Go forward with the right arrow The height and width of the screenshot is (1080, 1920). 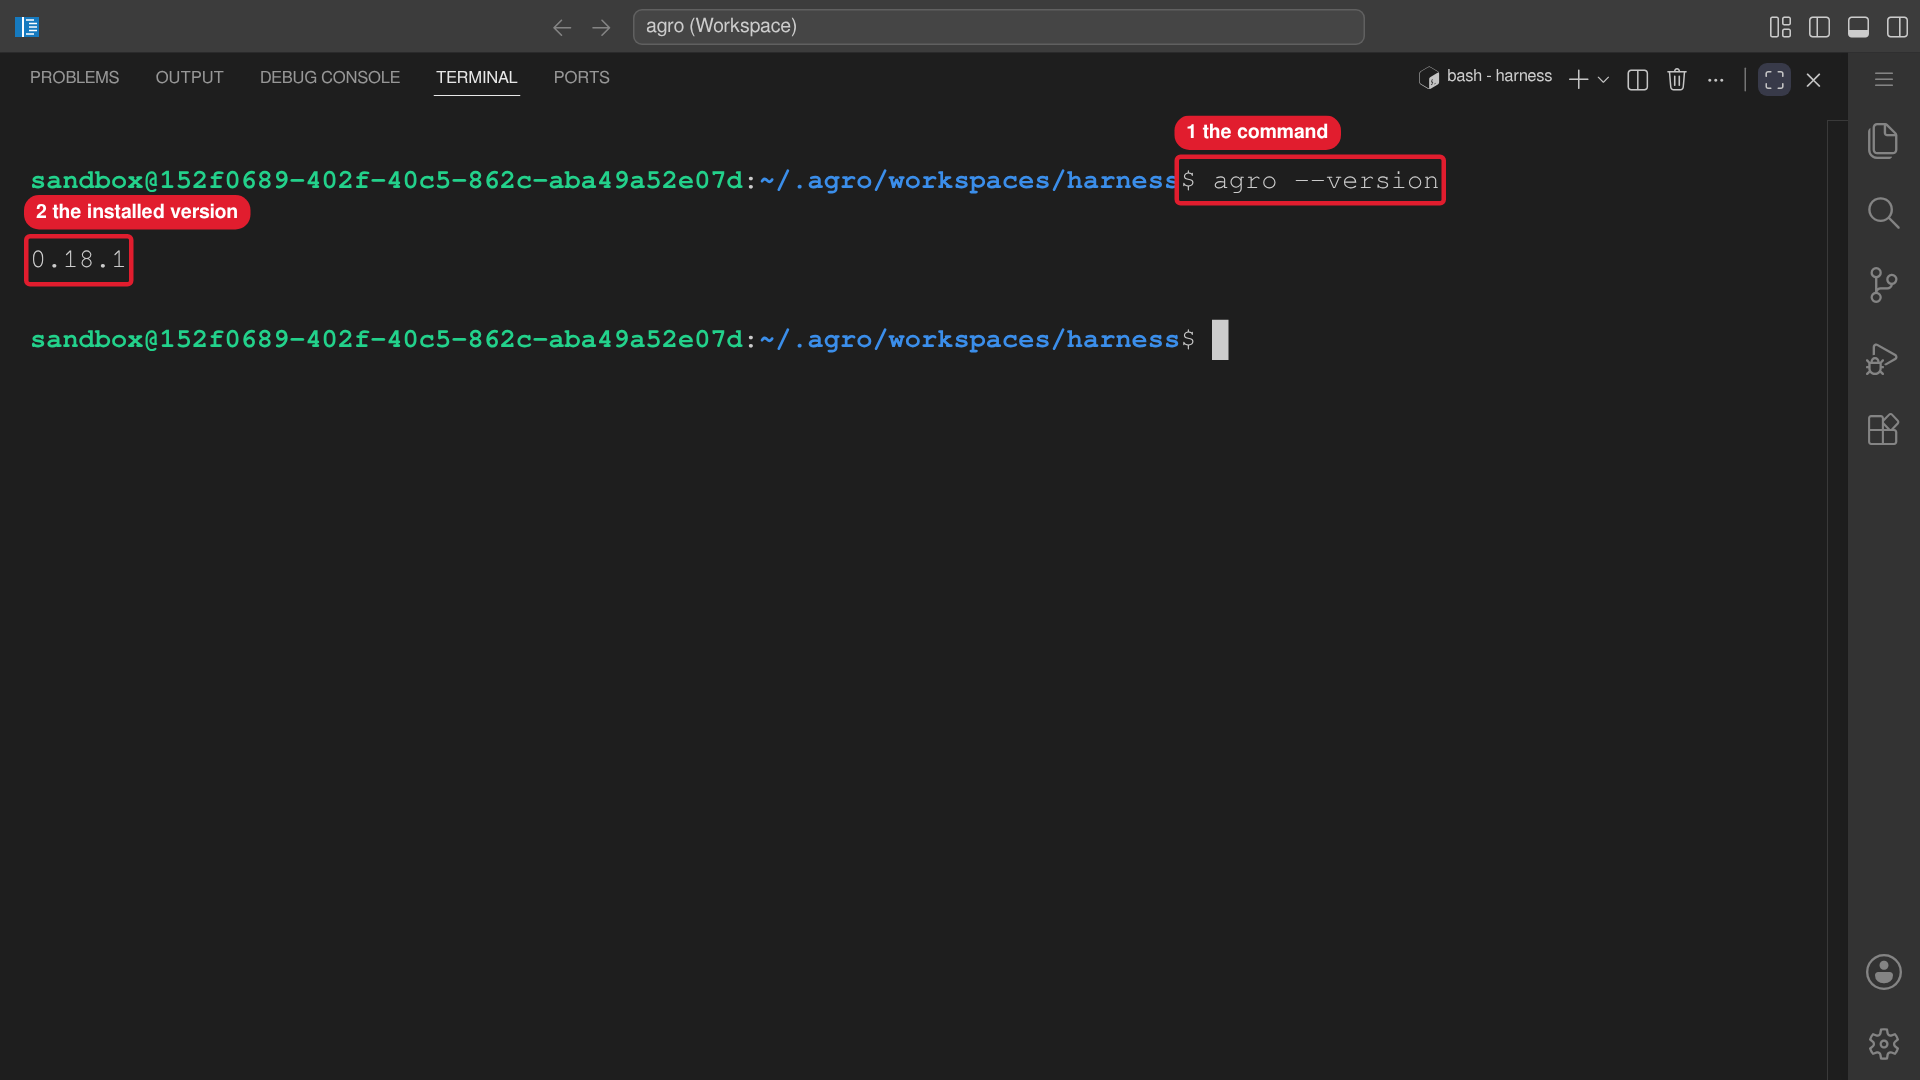tap(601, 27)
